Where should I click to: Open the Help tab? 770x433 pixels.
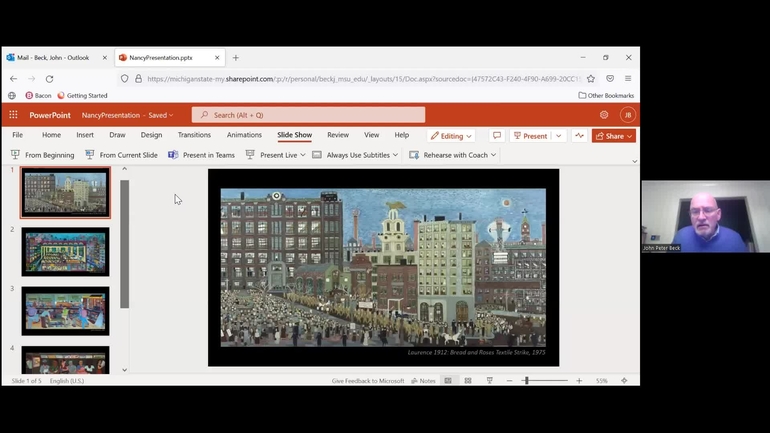(x=402, y=135)
